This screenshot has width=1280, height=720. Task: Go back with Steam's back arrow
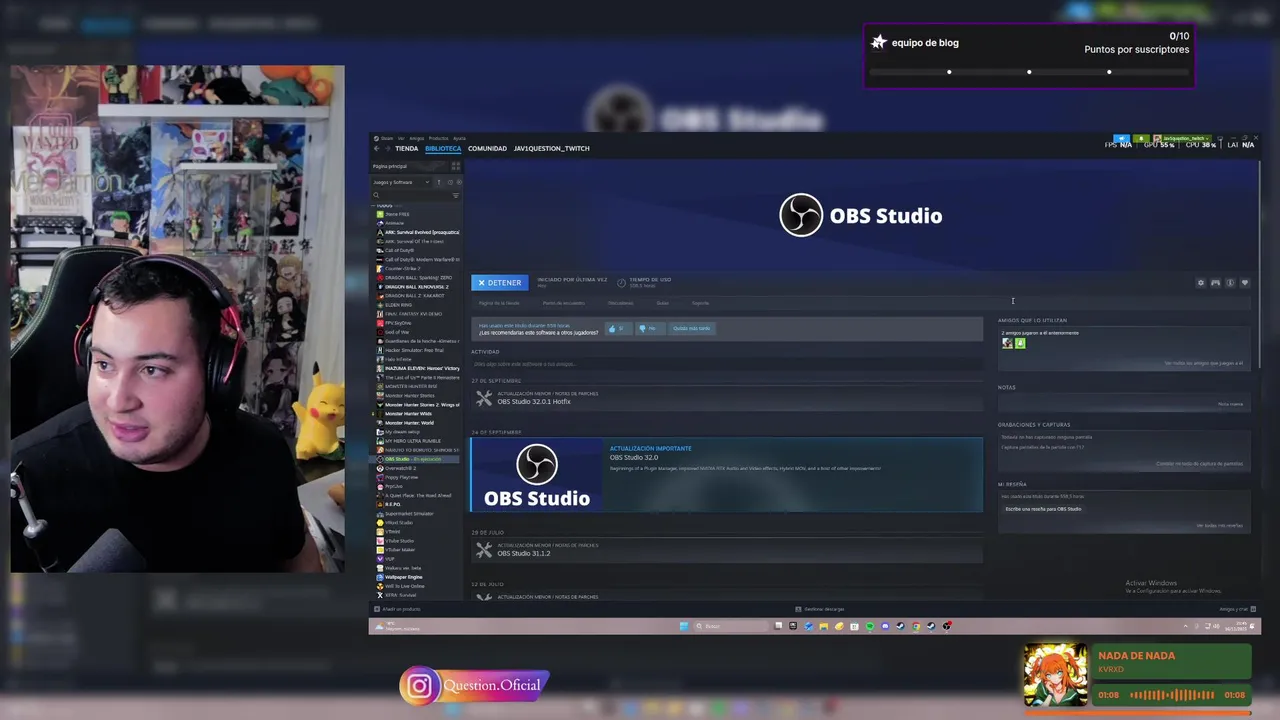click(x=377, y=148)
